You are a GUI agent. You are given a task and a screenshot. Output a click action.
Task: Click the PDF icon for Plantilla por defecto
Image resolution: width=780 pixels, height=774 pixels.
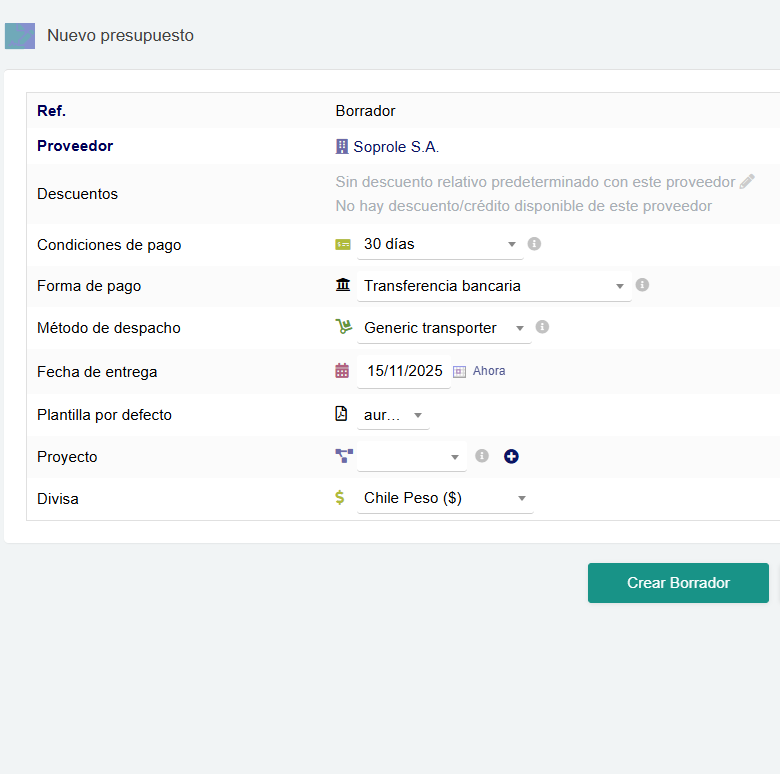coord(342,414)
